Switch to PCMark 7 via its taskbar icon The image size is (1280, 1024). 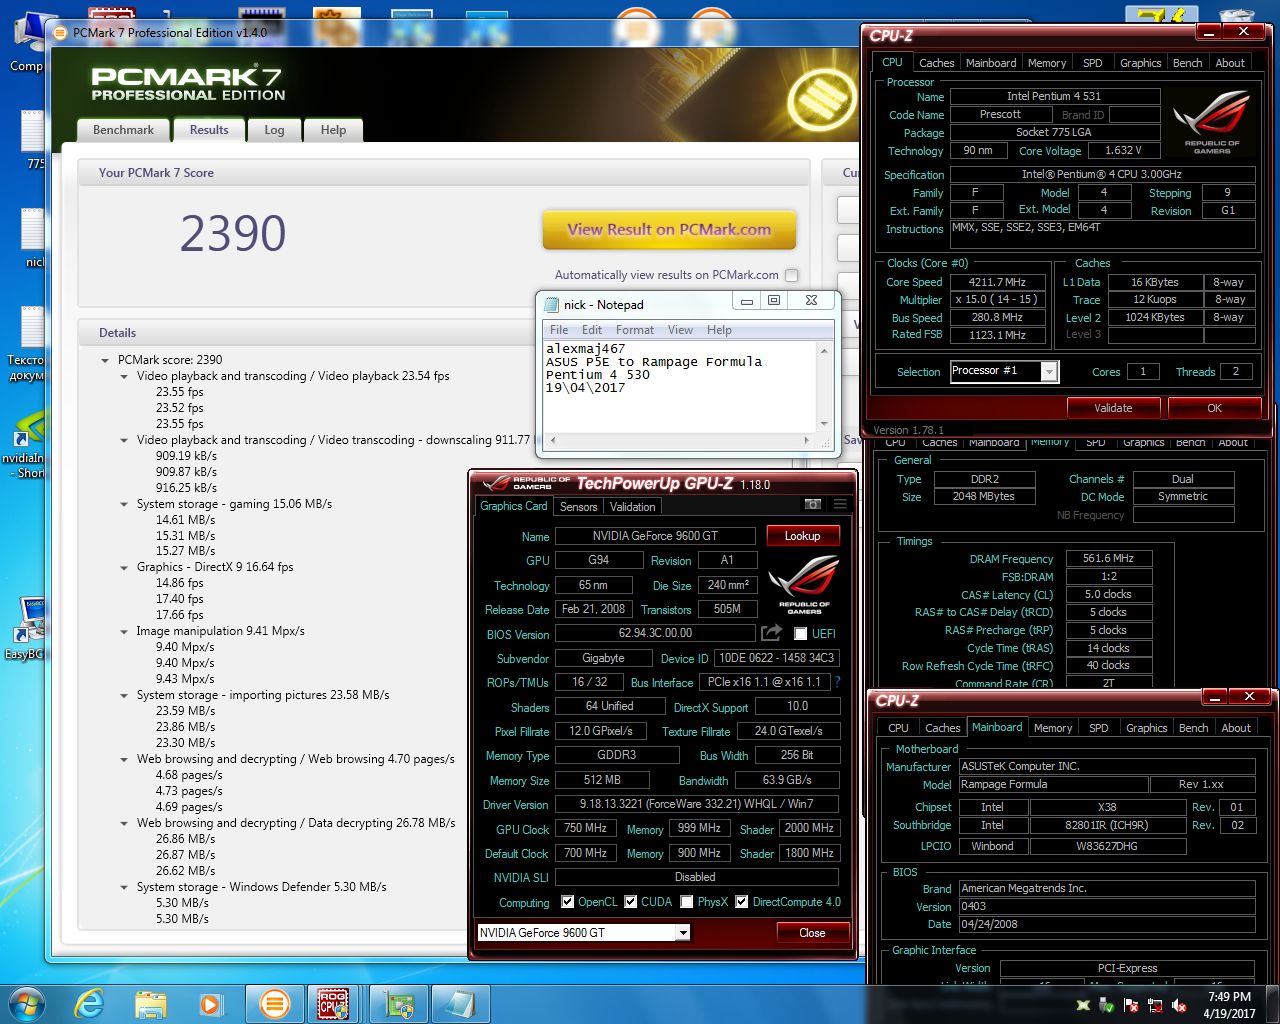coord(274,1004)
